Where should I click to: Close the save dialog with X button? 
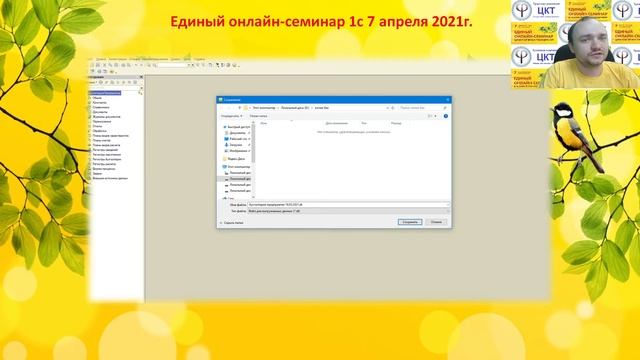(447, 100)
